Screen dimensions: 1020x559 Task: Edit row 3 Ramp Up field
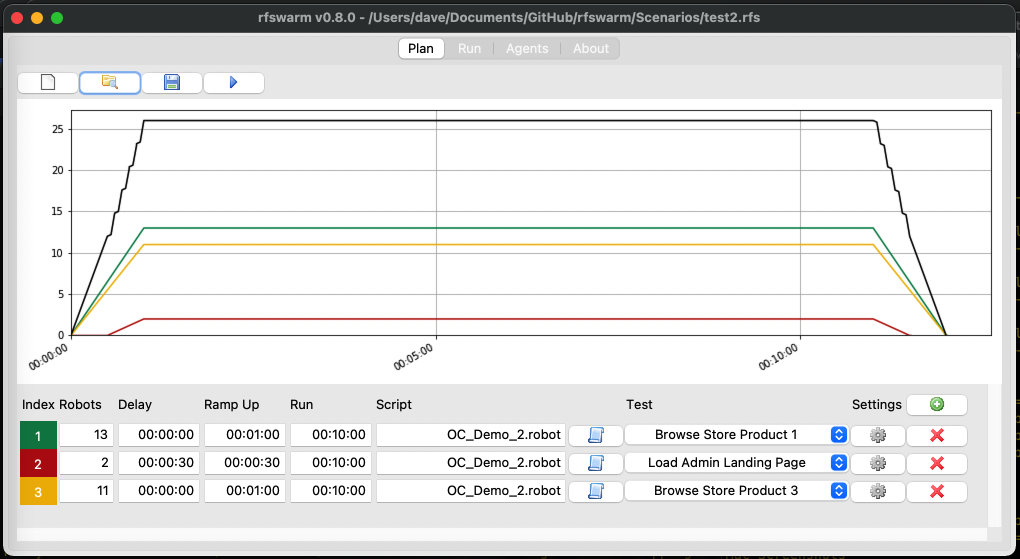245,491
